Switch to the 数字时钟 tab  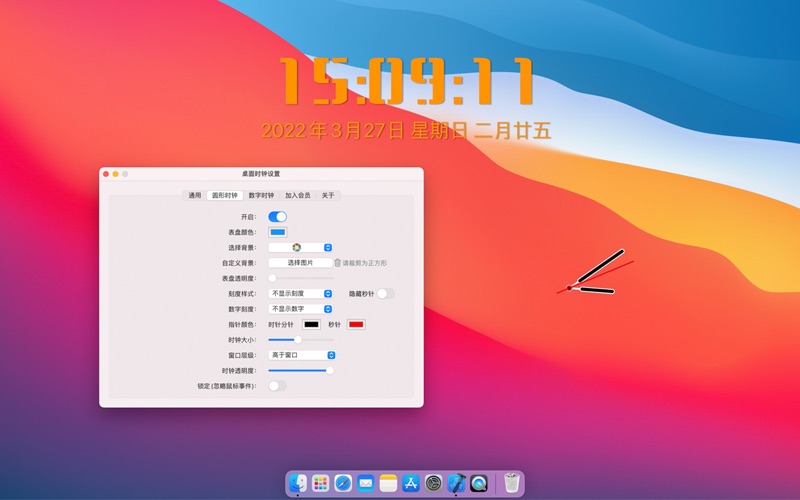[261, 195]
